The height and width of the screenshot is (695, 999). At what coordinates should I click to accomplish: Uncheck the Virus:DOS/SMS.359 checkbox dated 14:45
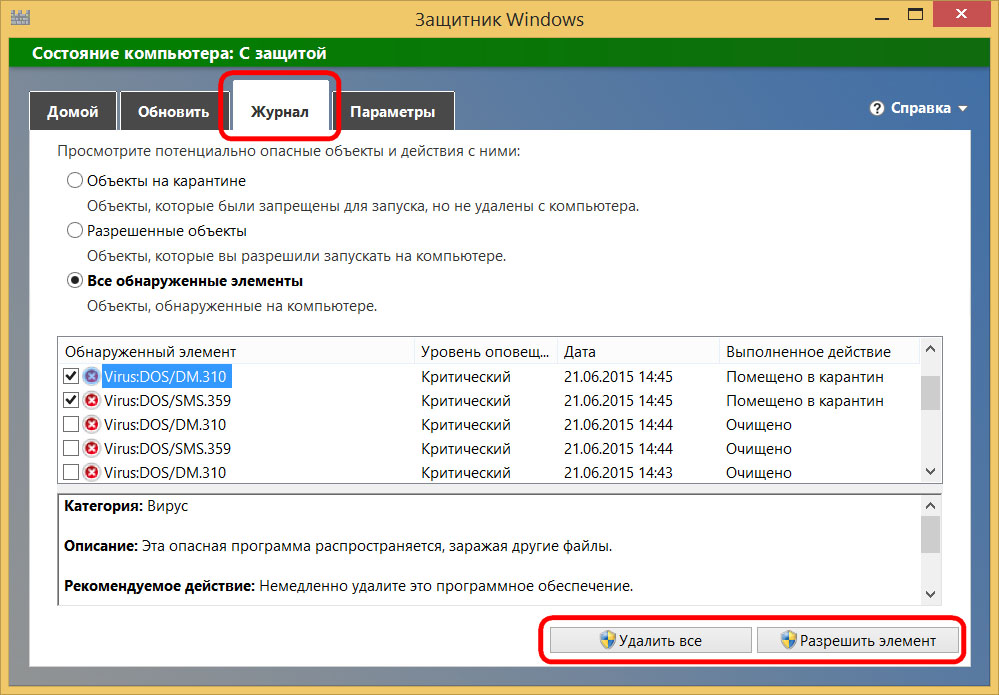point(71,401)
